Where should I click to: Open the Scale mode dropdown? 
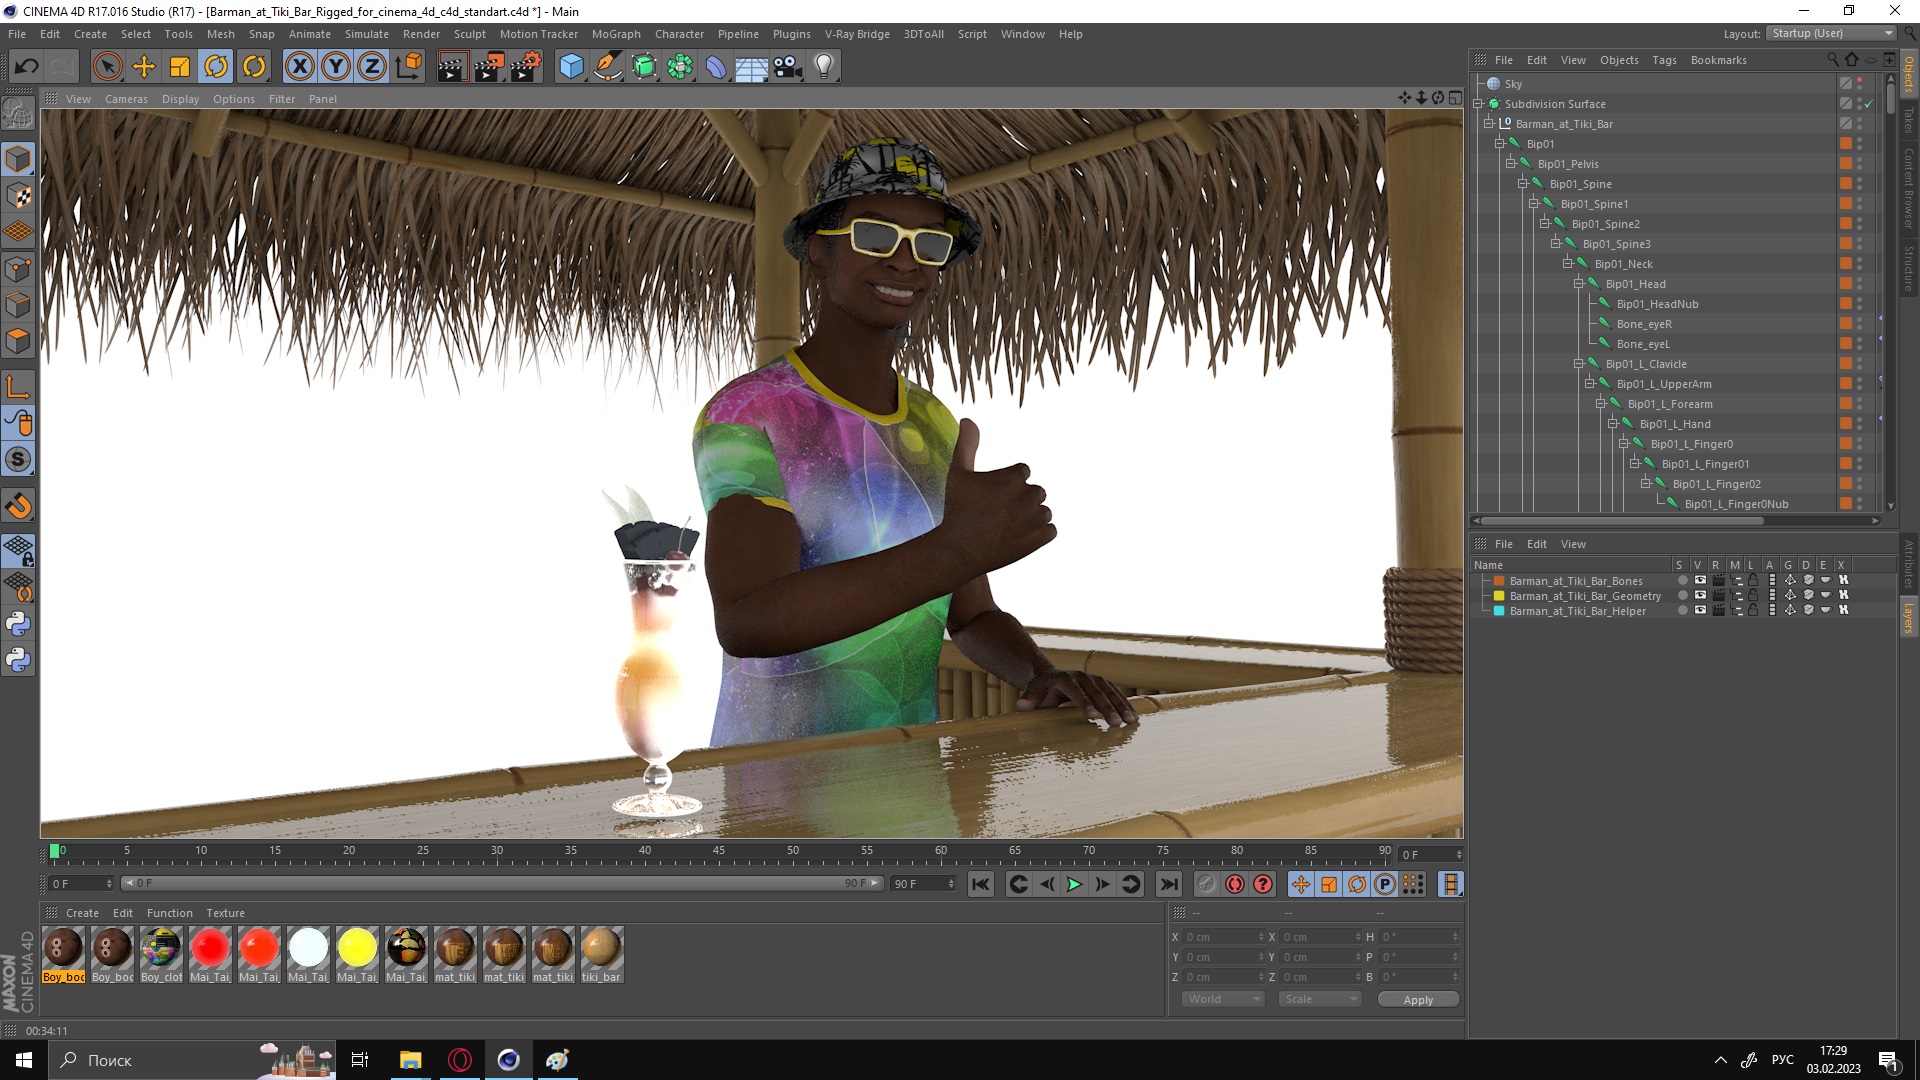pos(1320,999)
